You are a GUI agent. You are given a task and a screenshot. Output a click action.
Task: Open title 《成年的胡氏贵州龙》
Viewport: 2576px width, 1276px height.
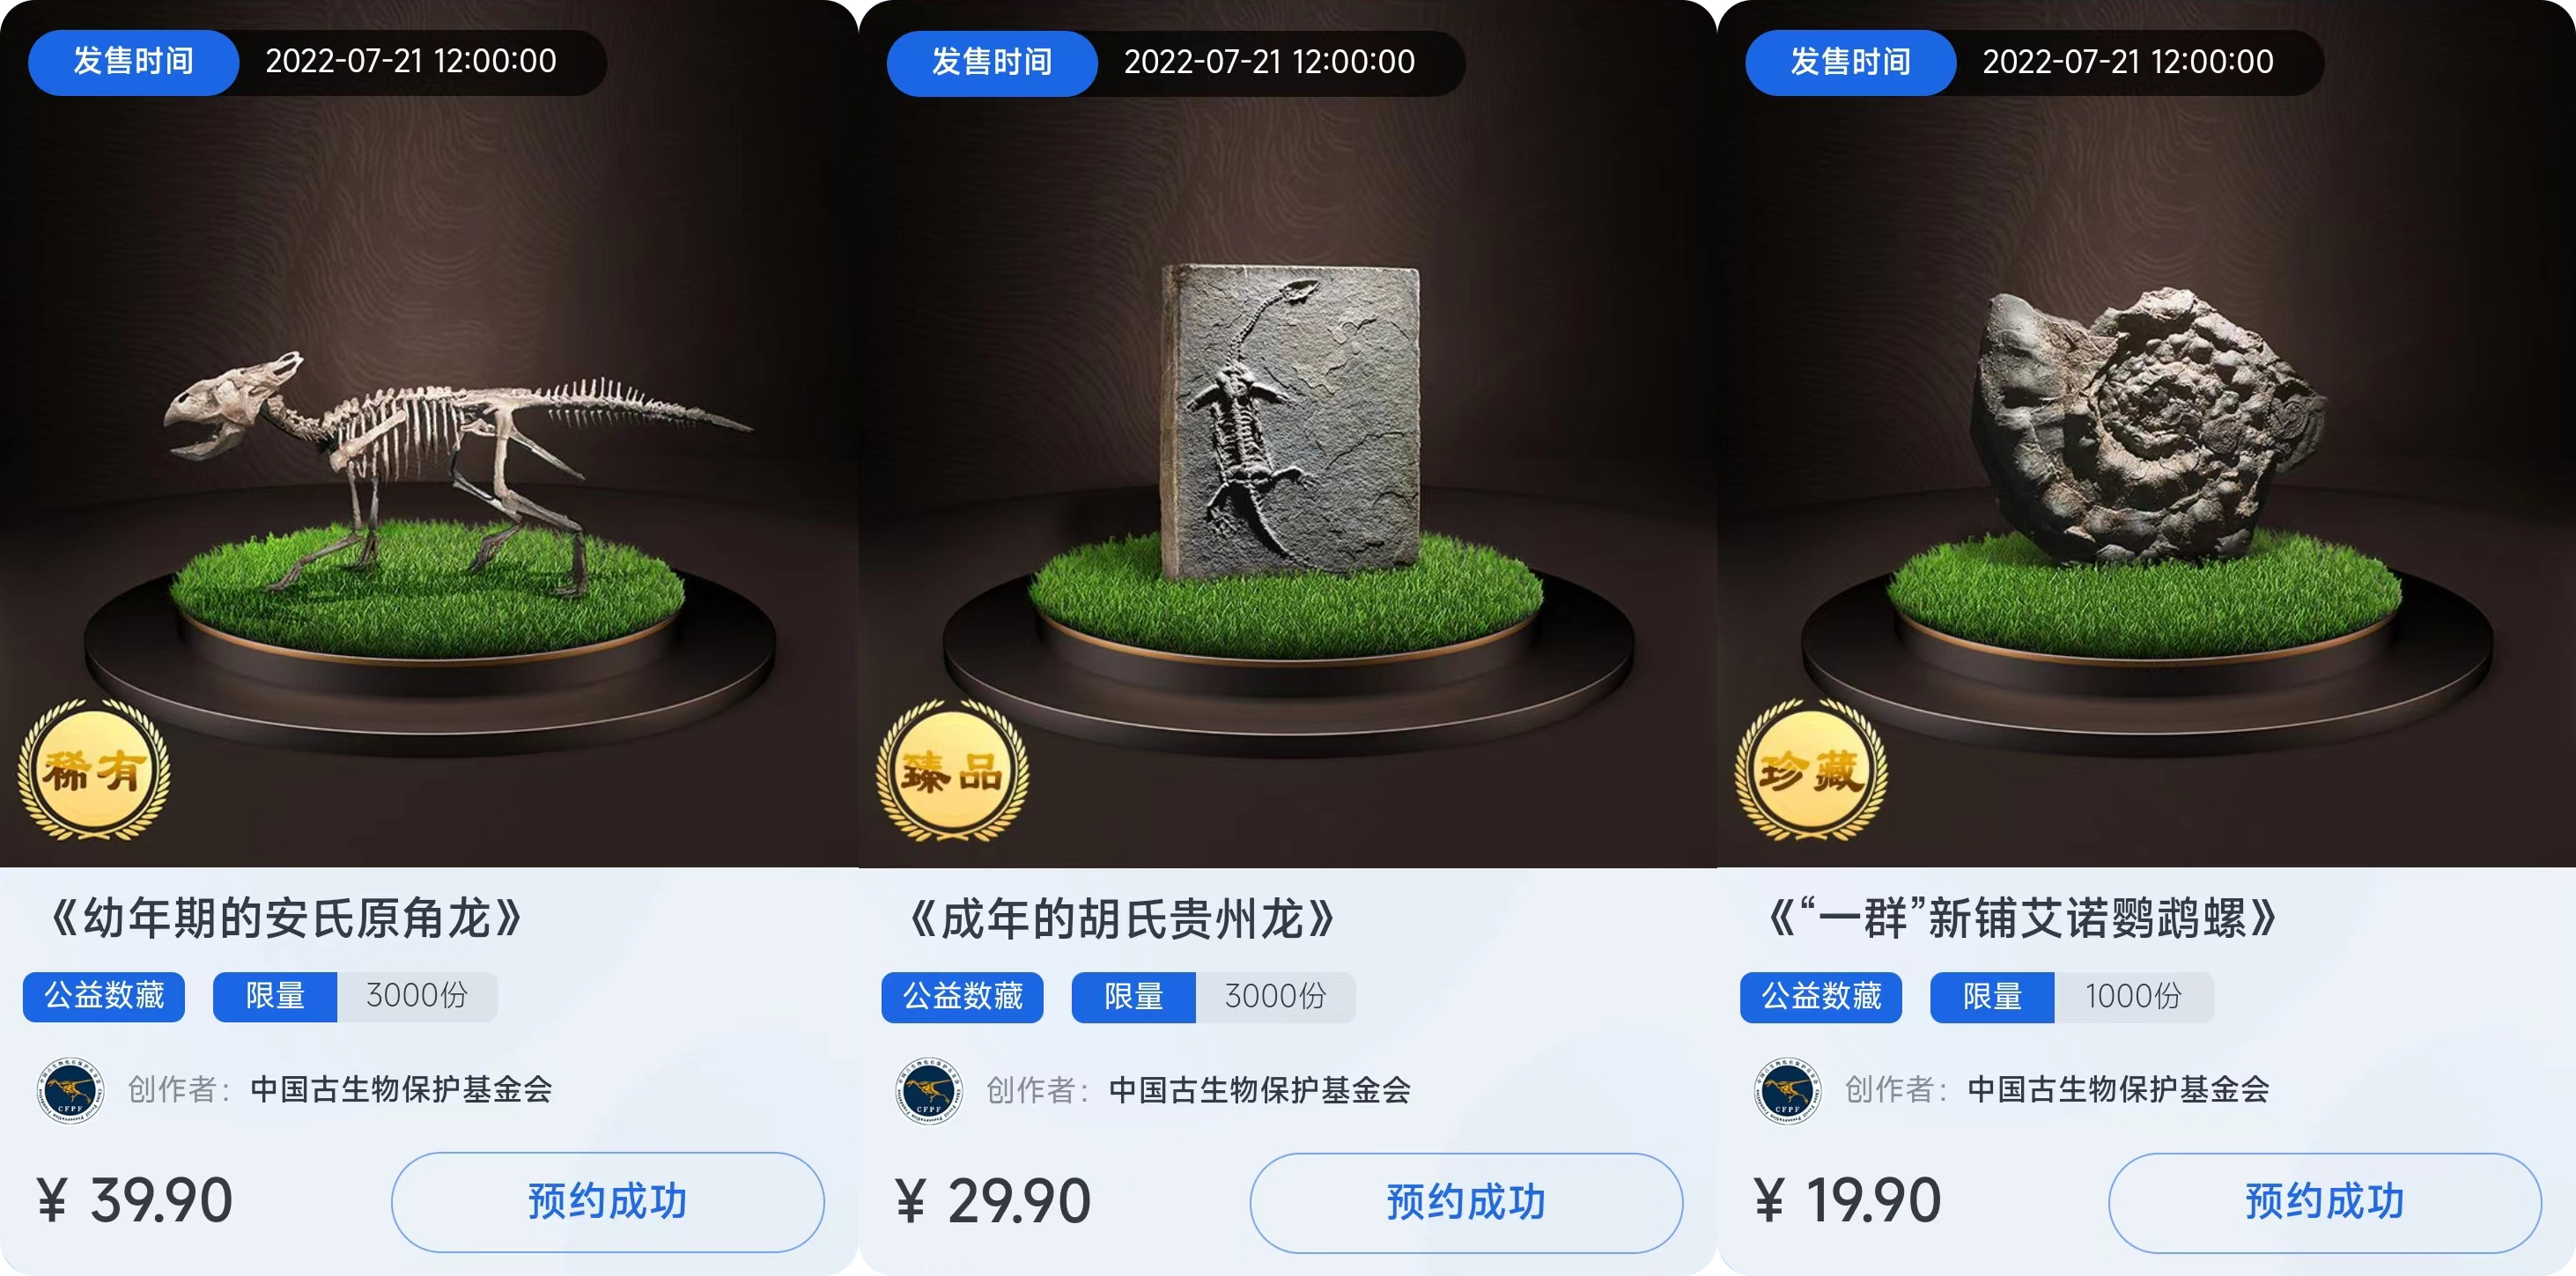(x=1122, y=919)
